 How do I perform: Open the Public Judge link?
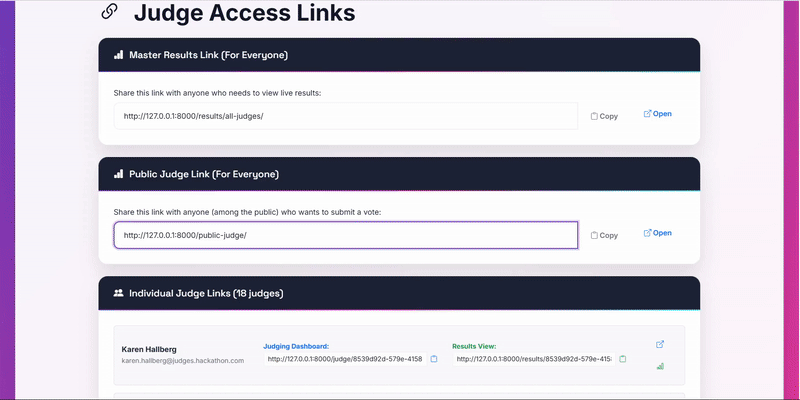657,233
